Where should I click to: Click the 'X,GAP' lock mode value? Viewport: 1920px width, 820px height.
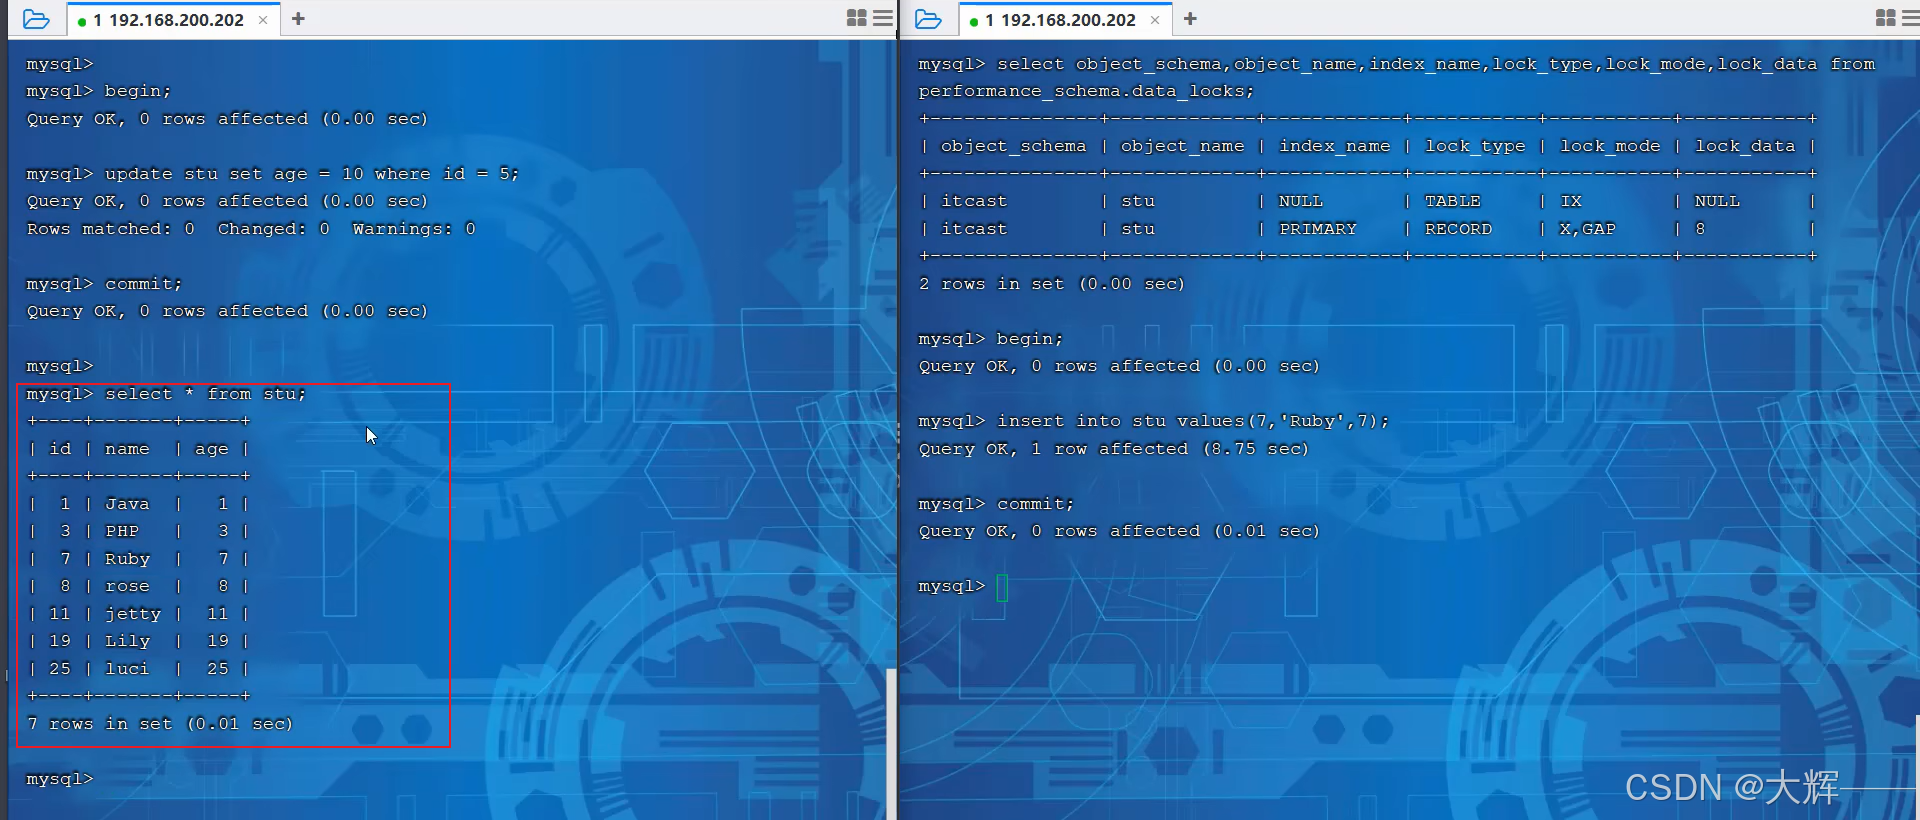tap(1587, 229)
